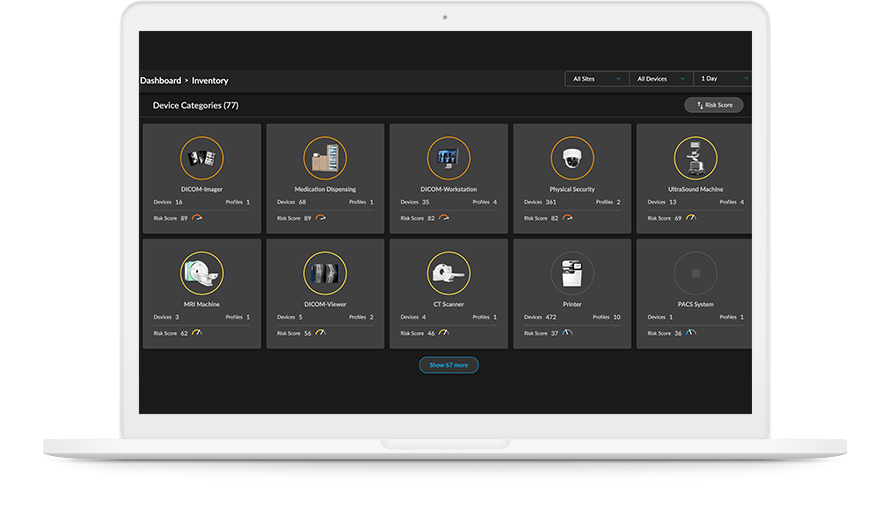
Task: Click the Printer risk score gauge
Action: [567, 333]
